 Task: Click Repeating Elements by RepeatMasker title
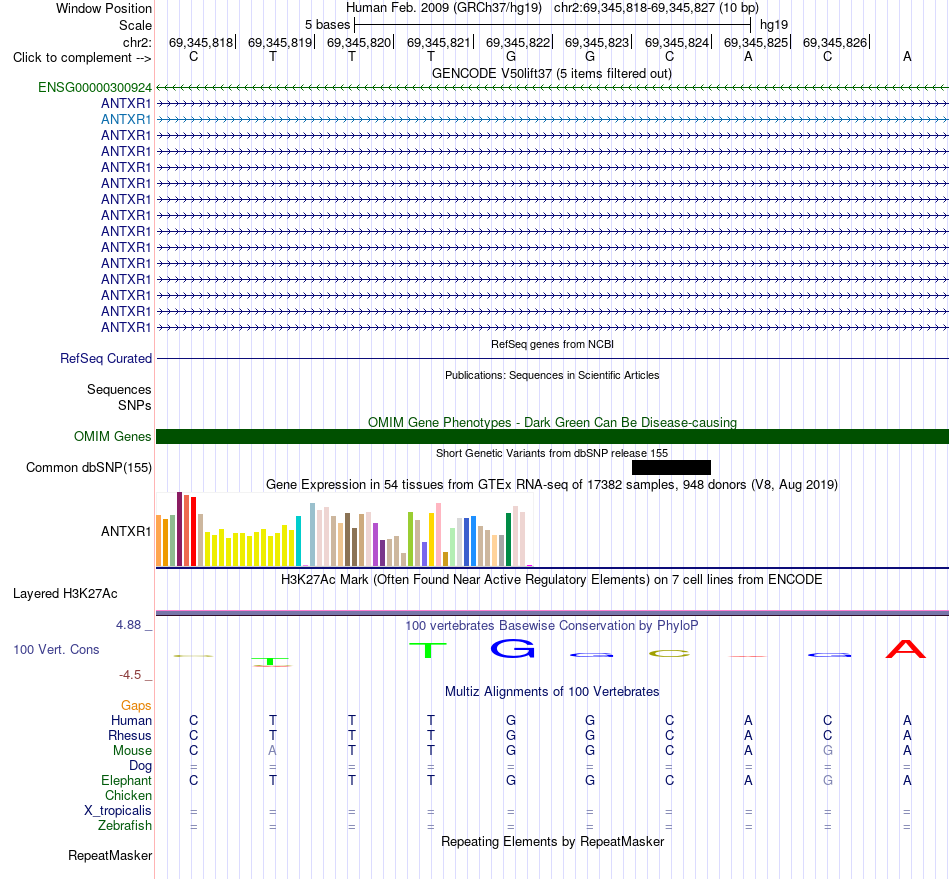(x=552, y=841)
